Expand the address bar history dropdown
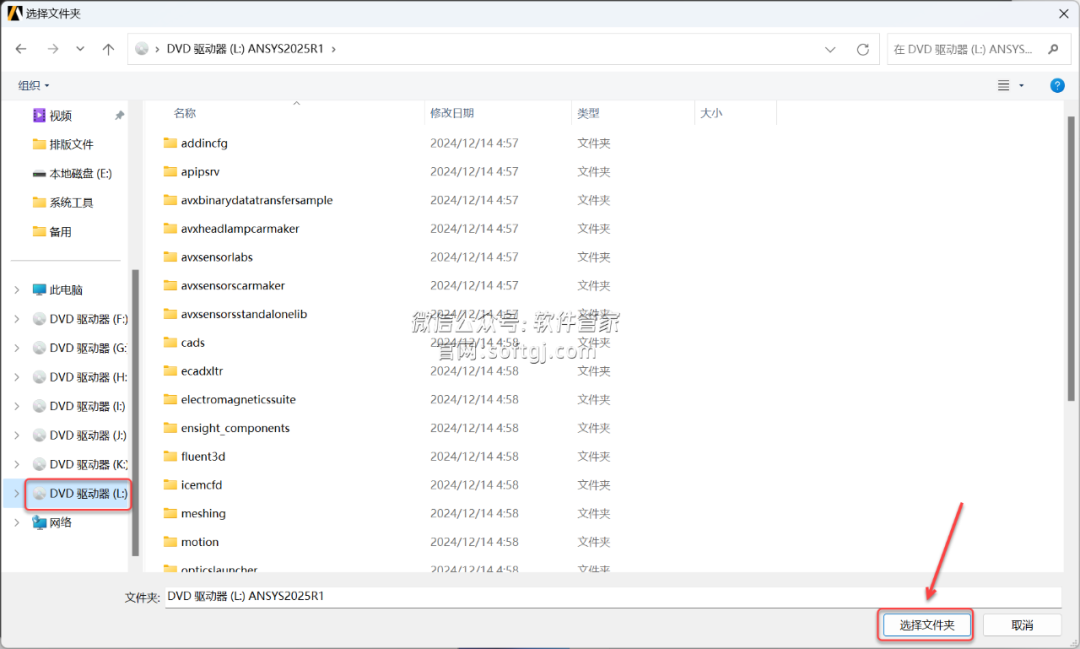Viewport: 1080px width, 649px height. click(x=830, y=50)
